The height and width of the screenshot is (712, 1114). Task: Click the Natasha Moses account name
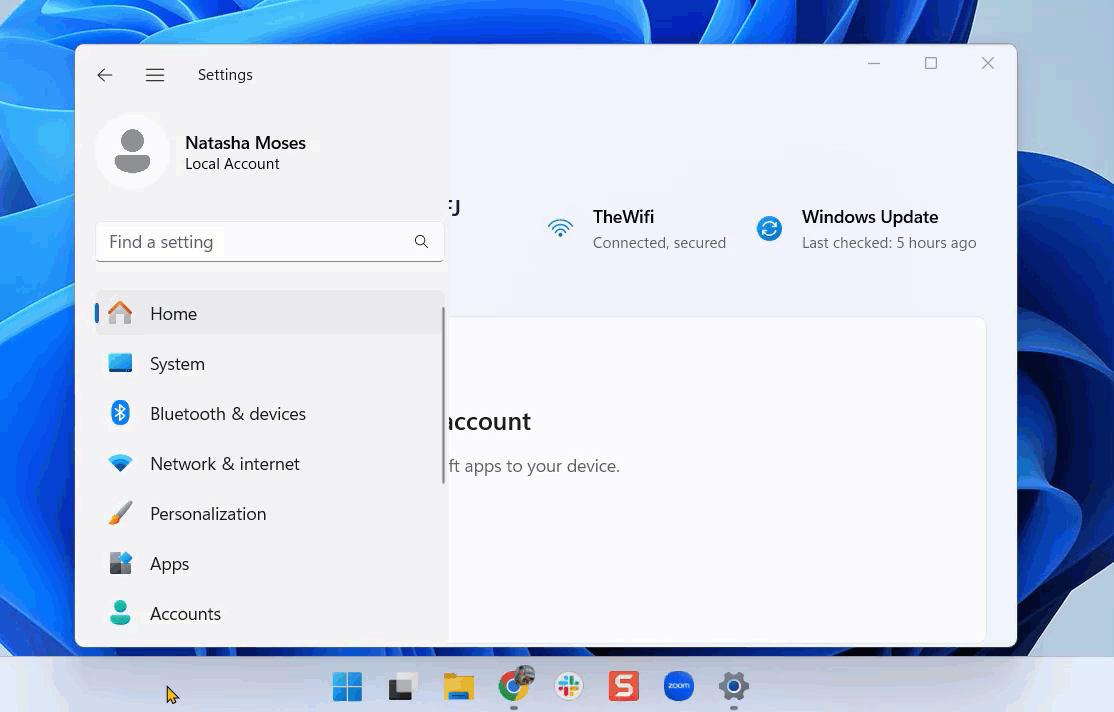[245, 143]
